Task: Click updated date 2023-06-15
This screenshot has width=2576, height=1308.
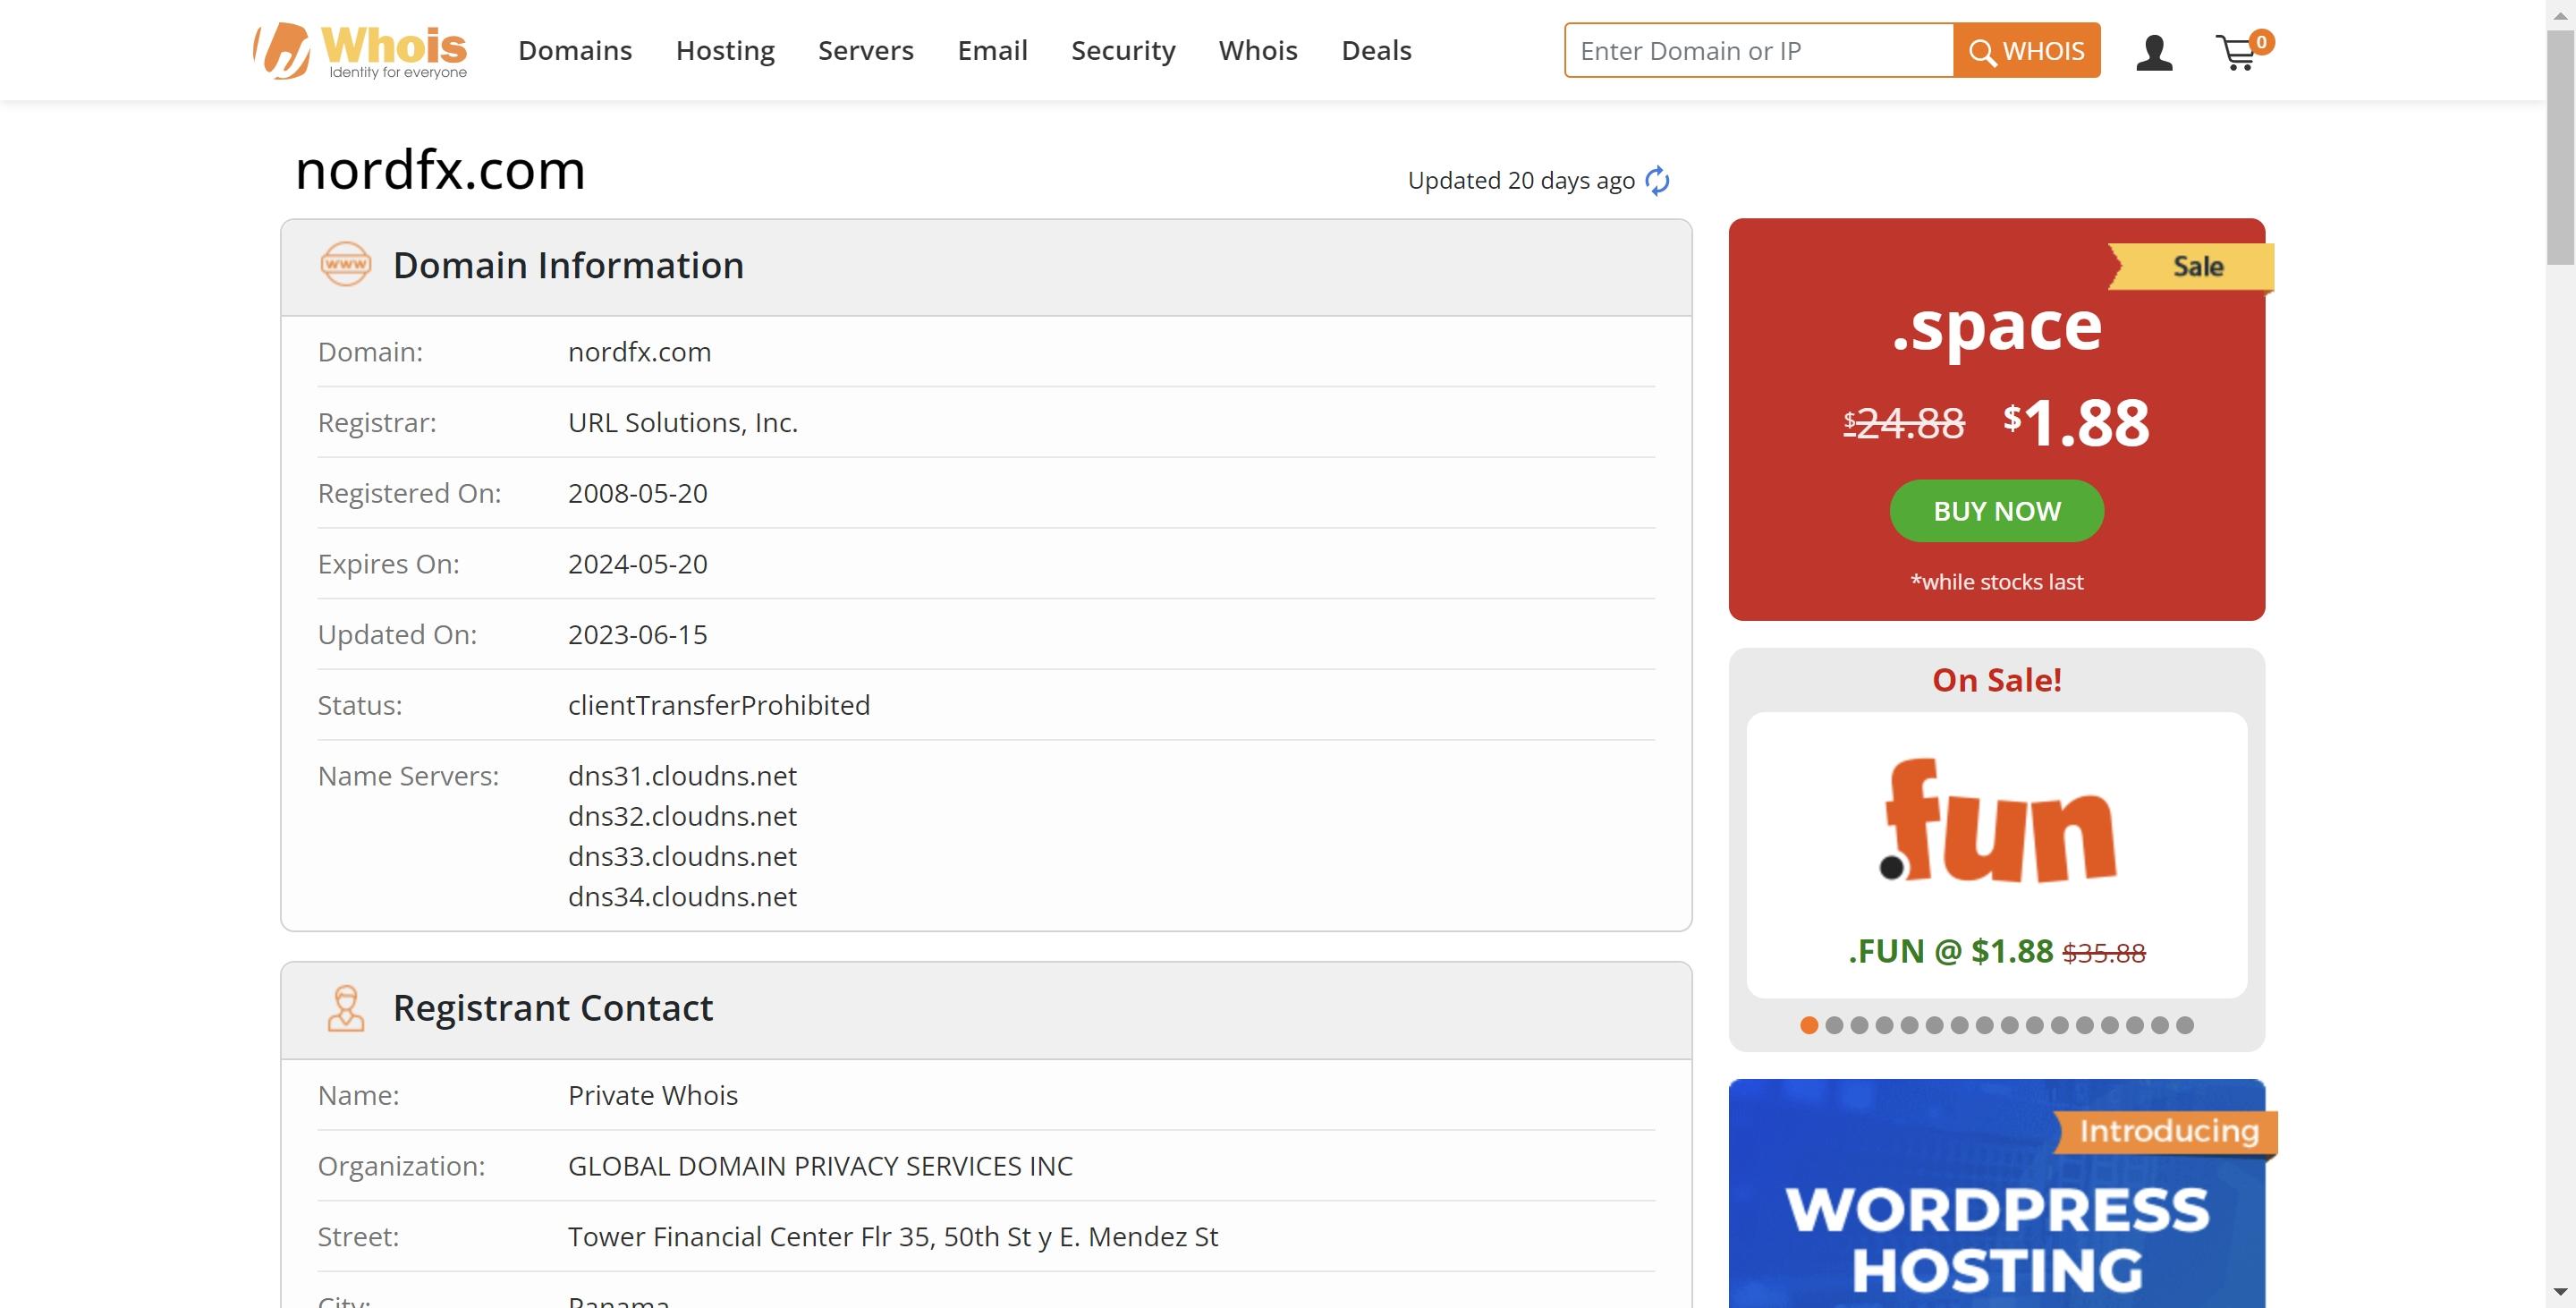Action: 638,635
